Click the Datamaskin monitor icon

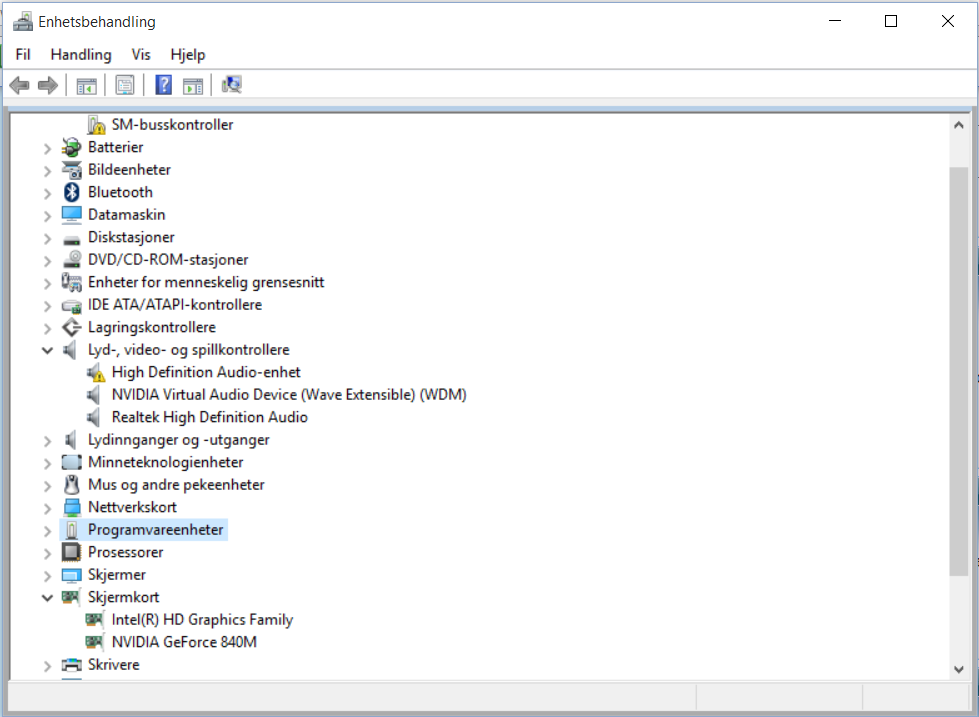71,215
